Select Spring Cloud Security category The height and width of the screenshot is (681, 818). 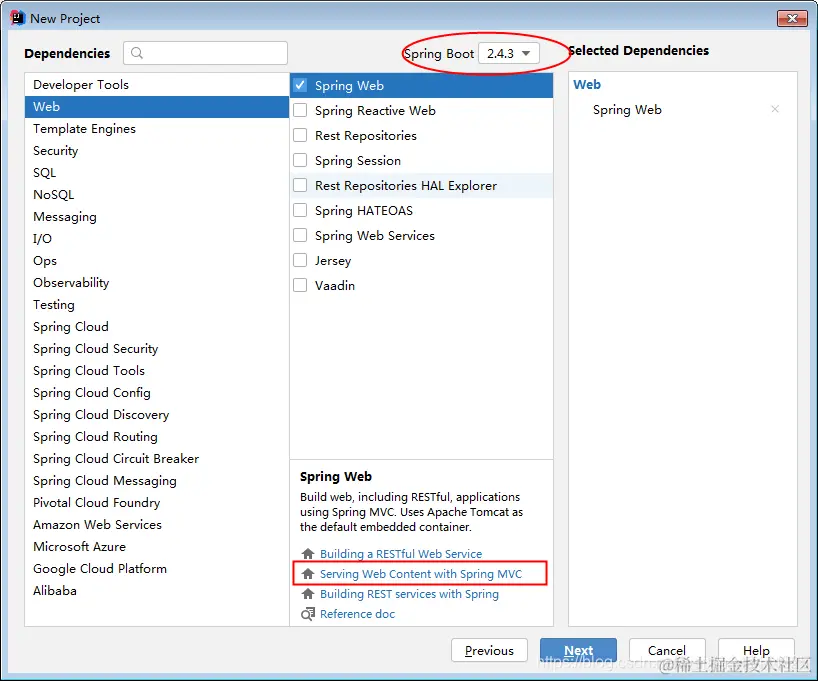point(157,349)
